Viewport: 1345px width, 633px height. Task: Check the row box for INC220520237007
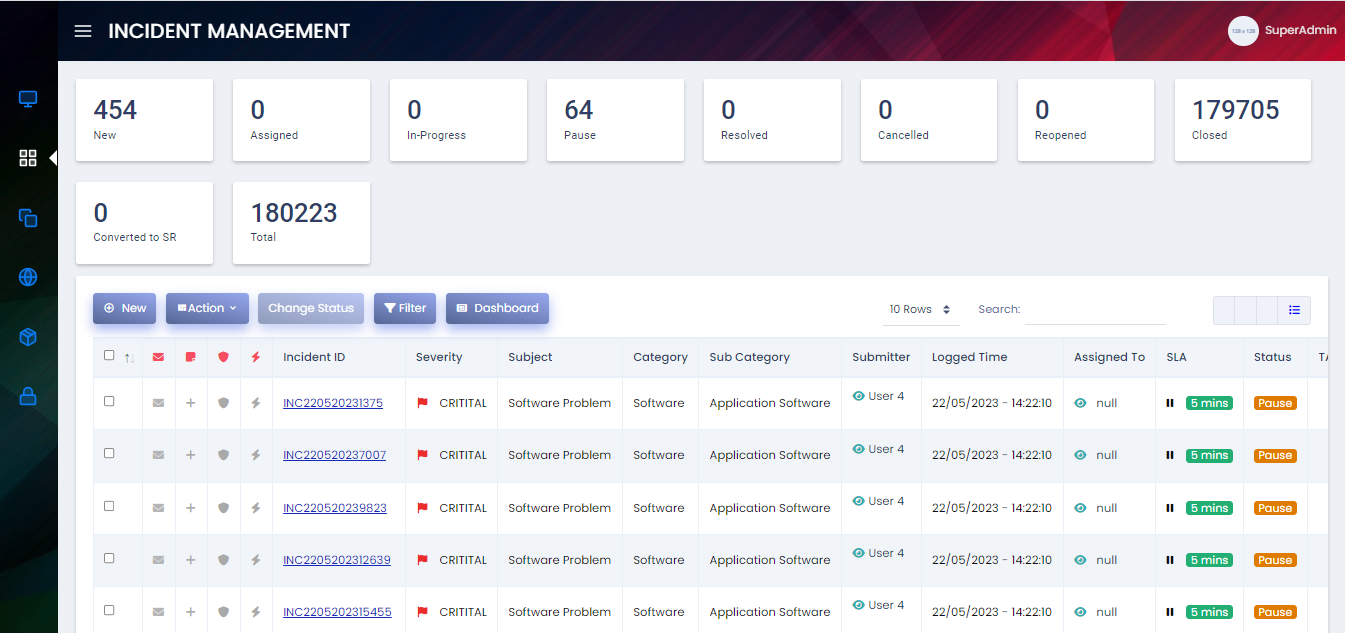tap(109, 453)
